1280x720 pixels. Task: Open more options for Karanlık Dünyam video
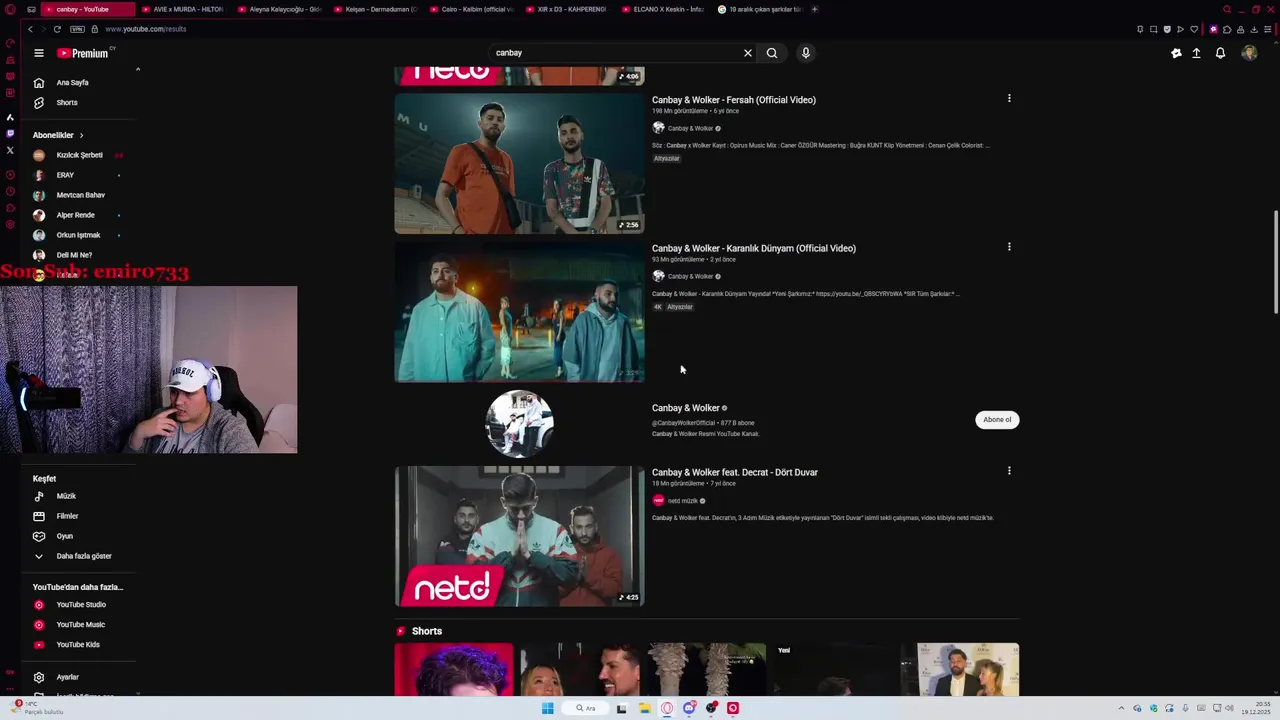pos(1009,246)
